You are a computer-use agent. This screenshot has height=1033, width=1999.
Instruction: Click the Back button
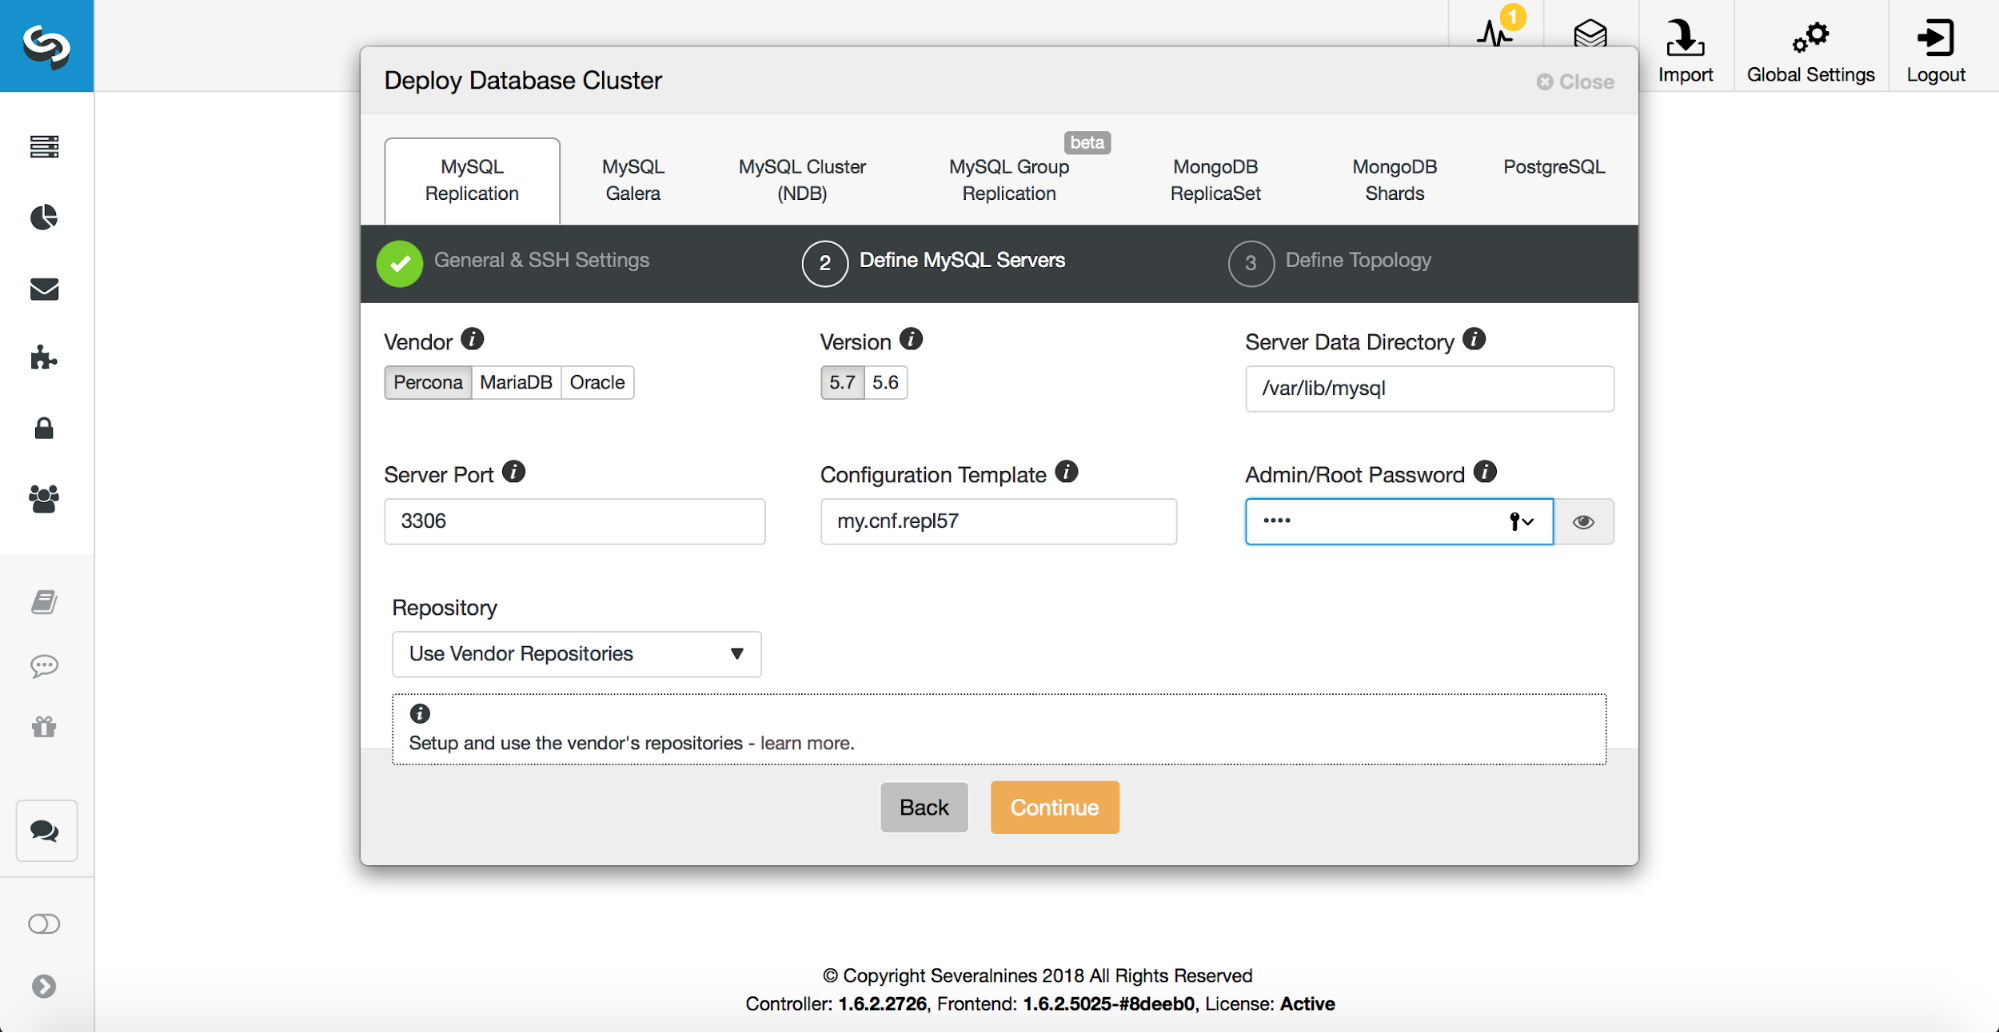tap(924, 807)
